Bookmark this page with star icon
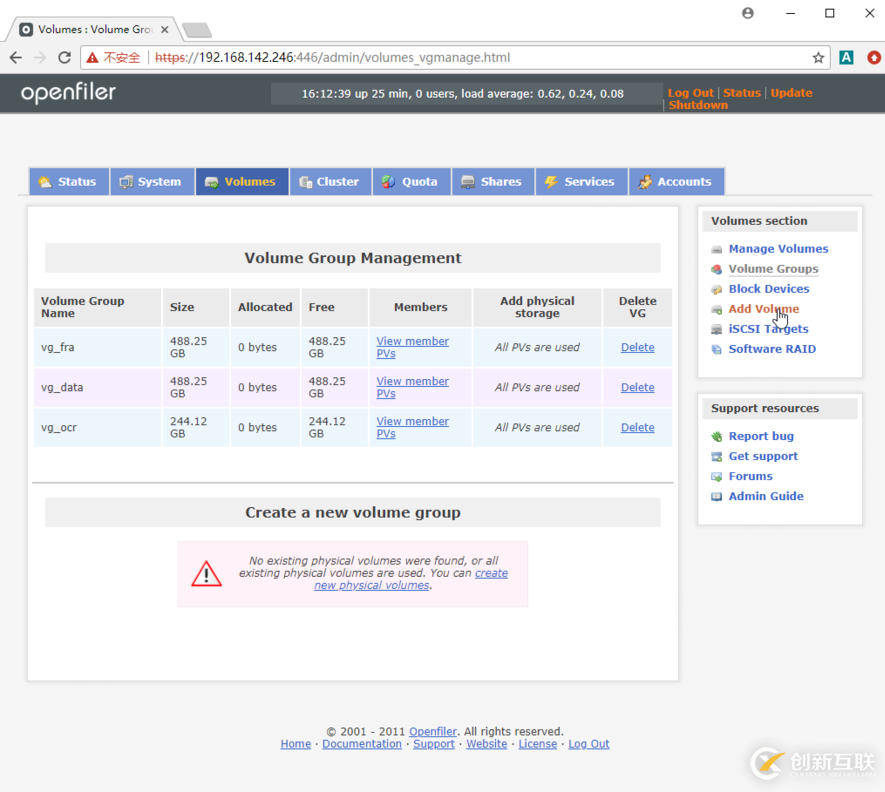Image resolution: width=885 pixels, height=792 pixels. pos(818,58)
